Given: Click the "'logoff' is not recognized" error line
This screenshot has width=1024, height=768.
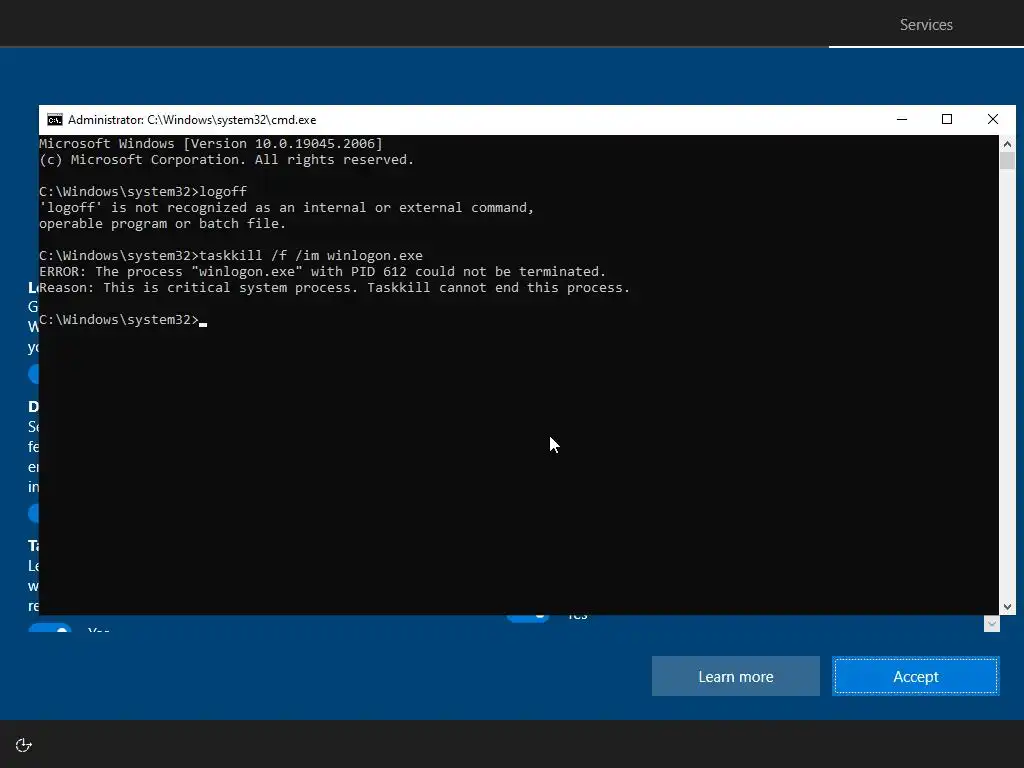Looking at the screenshot, I should (x=287, y=208).
